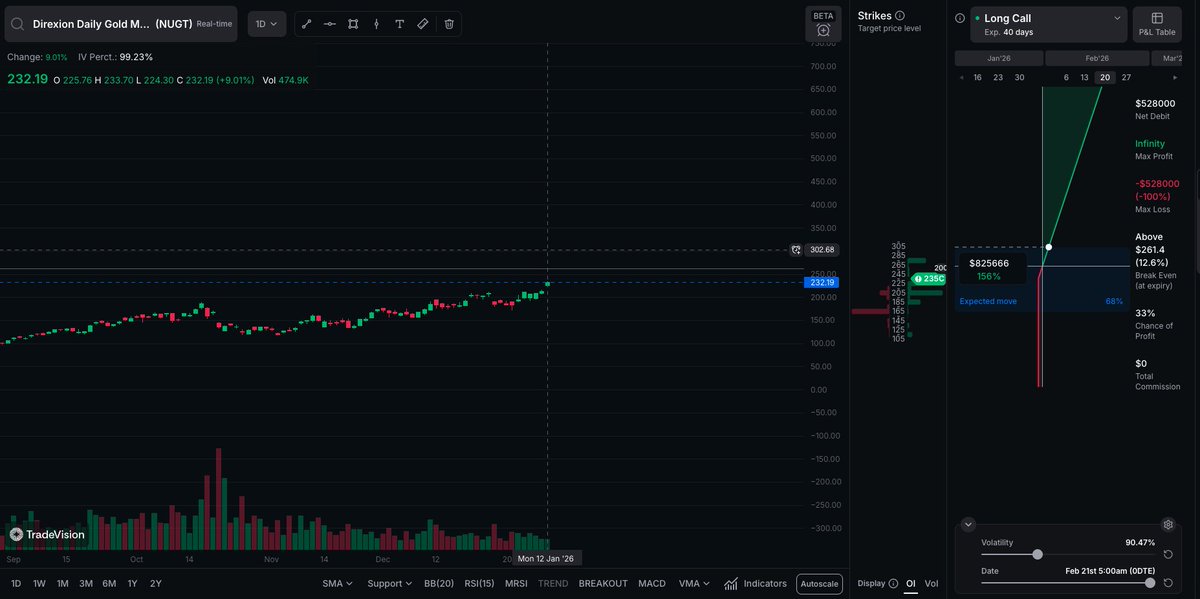Toggle the Autoscale button

click(x=819, y=584)
